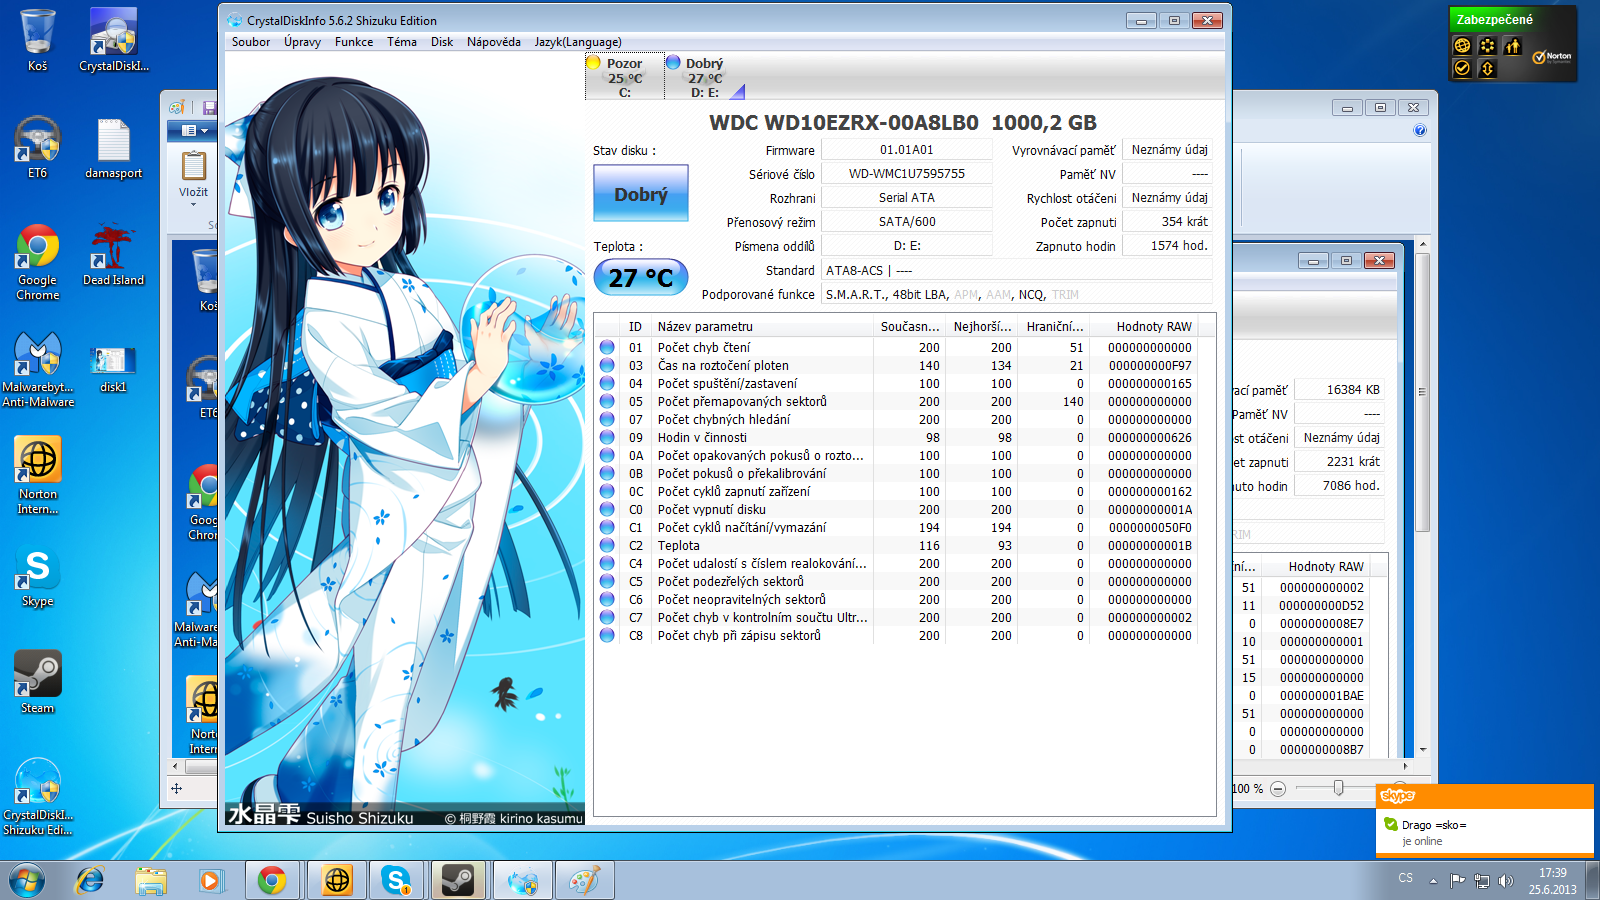Image resolution: width=1600 pixels, height=900 pixels.
Task: Open Chrome from the taskbar
Action: click(x=272, y=881)
